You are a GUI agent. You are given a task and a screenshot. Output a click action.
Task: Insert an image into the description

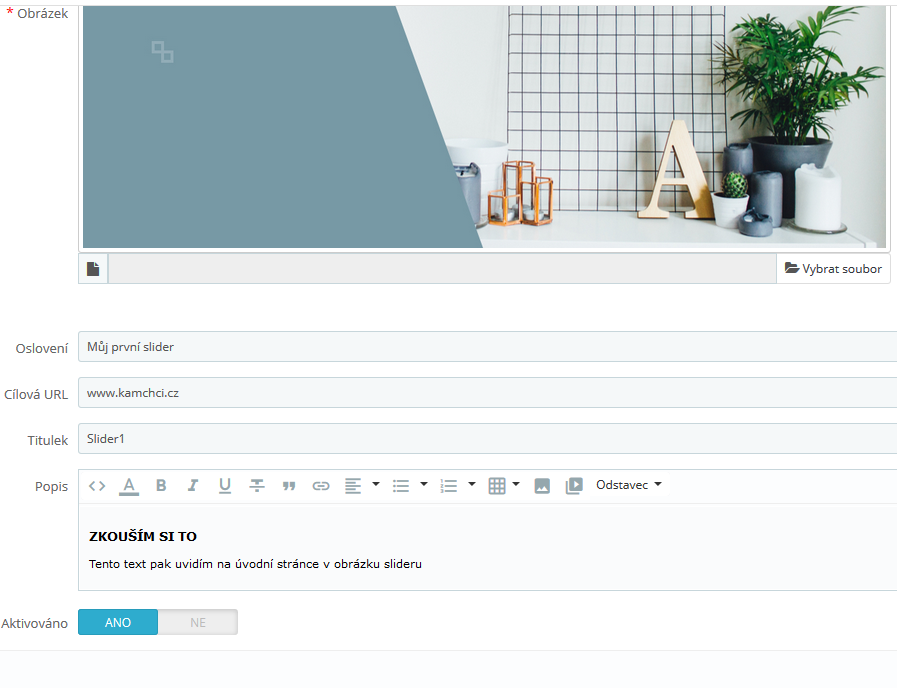coord(542,486)
